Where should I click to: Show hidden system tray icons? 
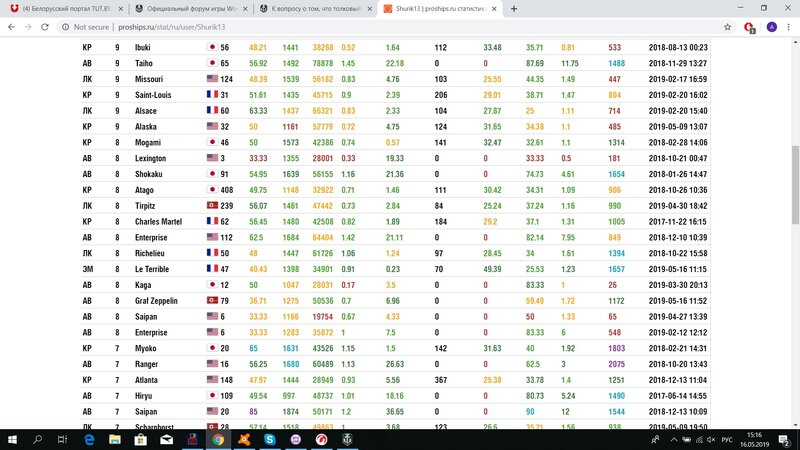(x=673, y=439)
